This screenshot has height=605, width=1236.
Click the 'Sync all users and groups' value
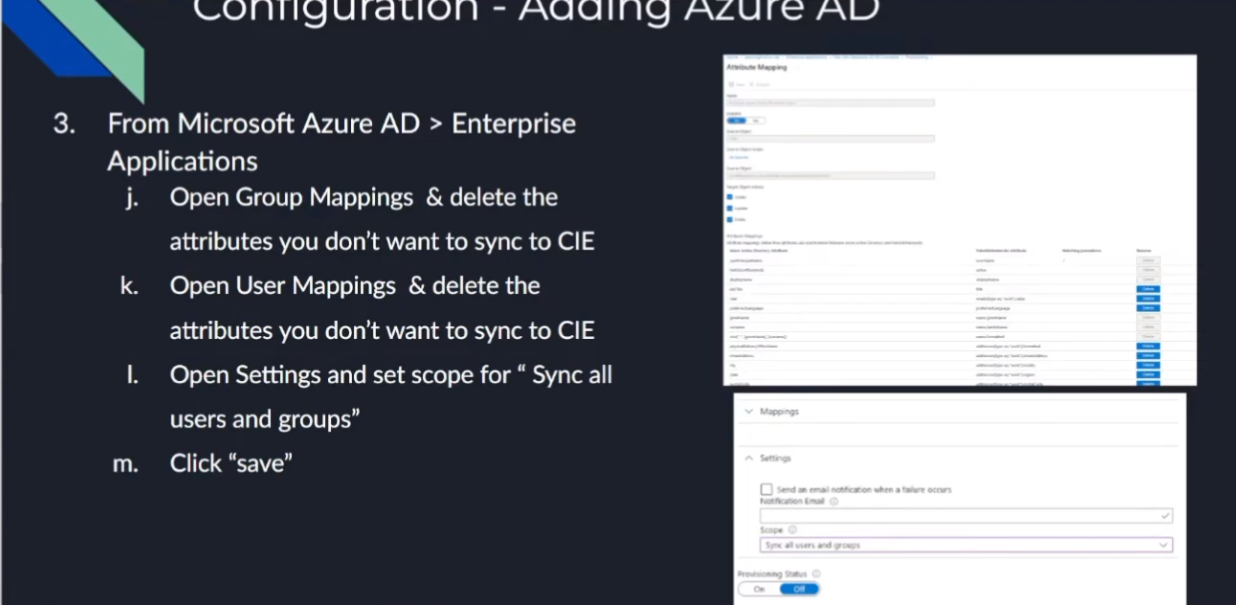(x=812, y=546)
